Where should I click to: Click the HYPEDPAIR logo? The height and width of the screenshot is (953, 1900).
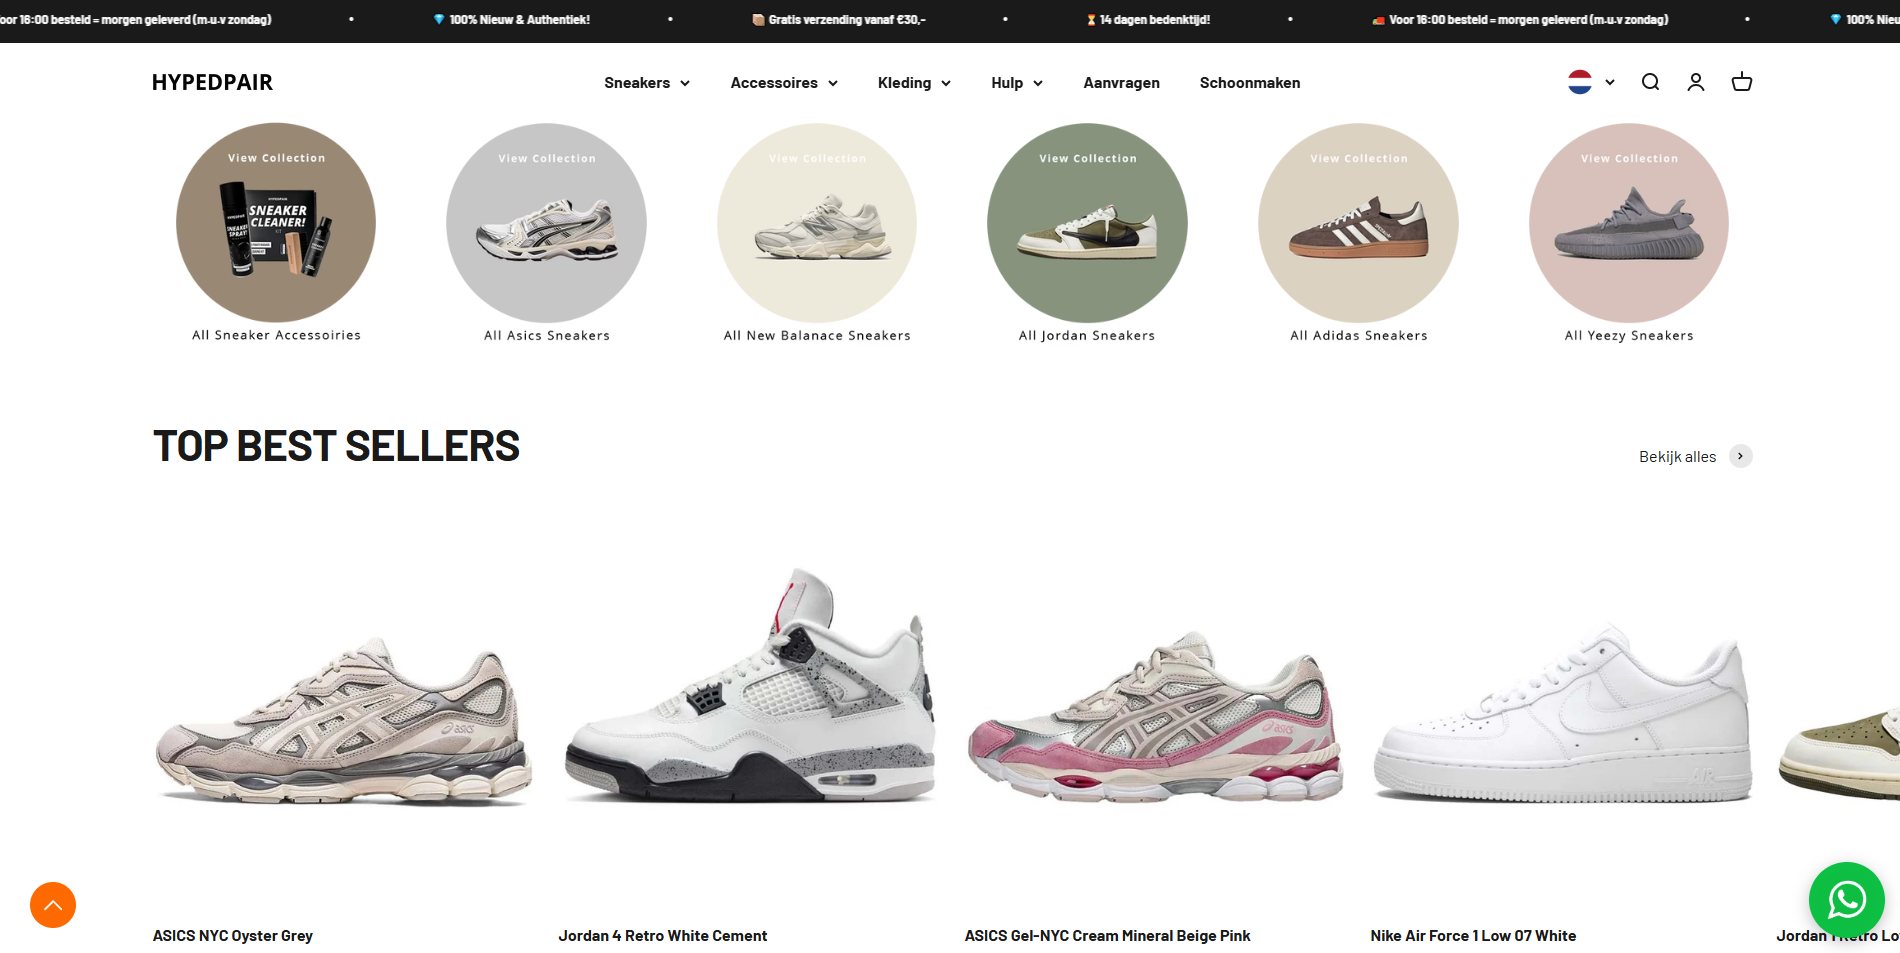tap(212, 83)
